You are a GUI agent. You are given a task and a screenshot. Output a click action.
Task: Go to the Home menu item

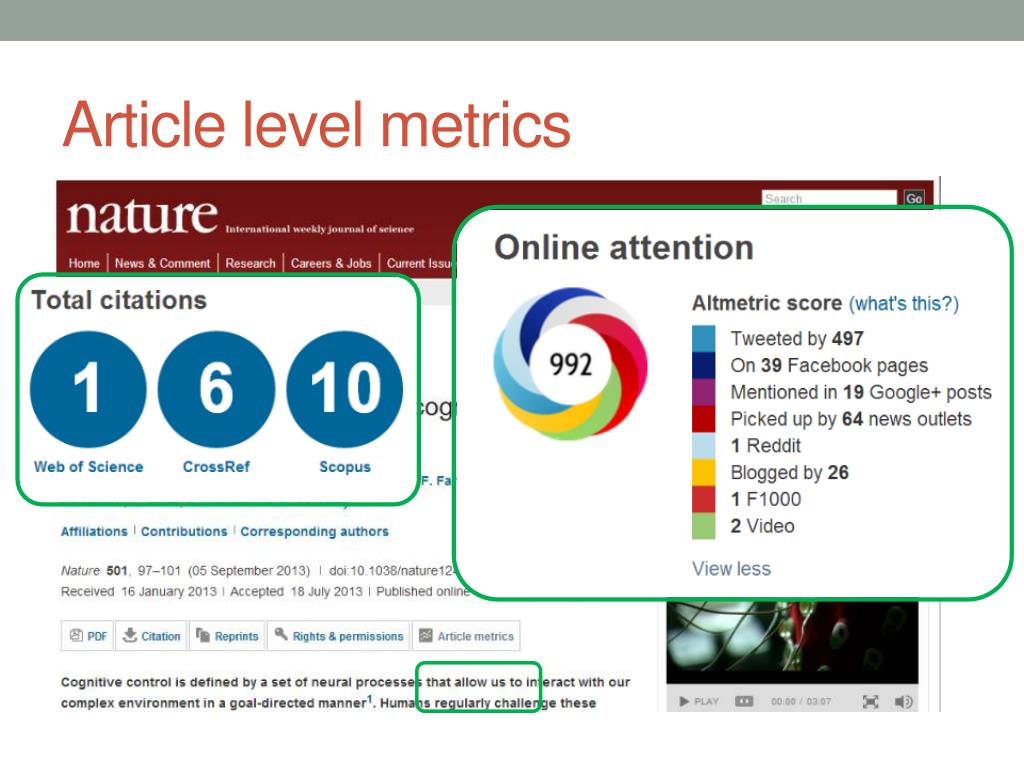click(x=84, y=263)
